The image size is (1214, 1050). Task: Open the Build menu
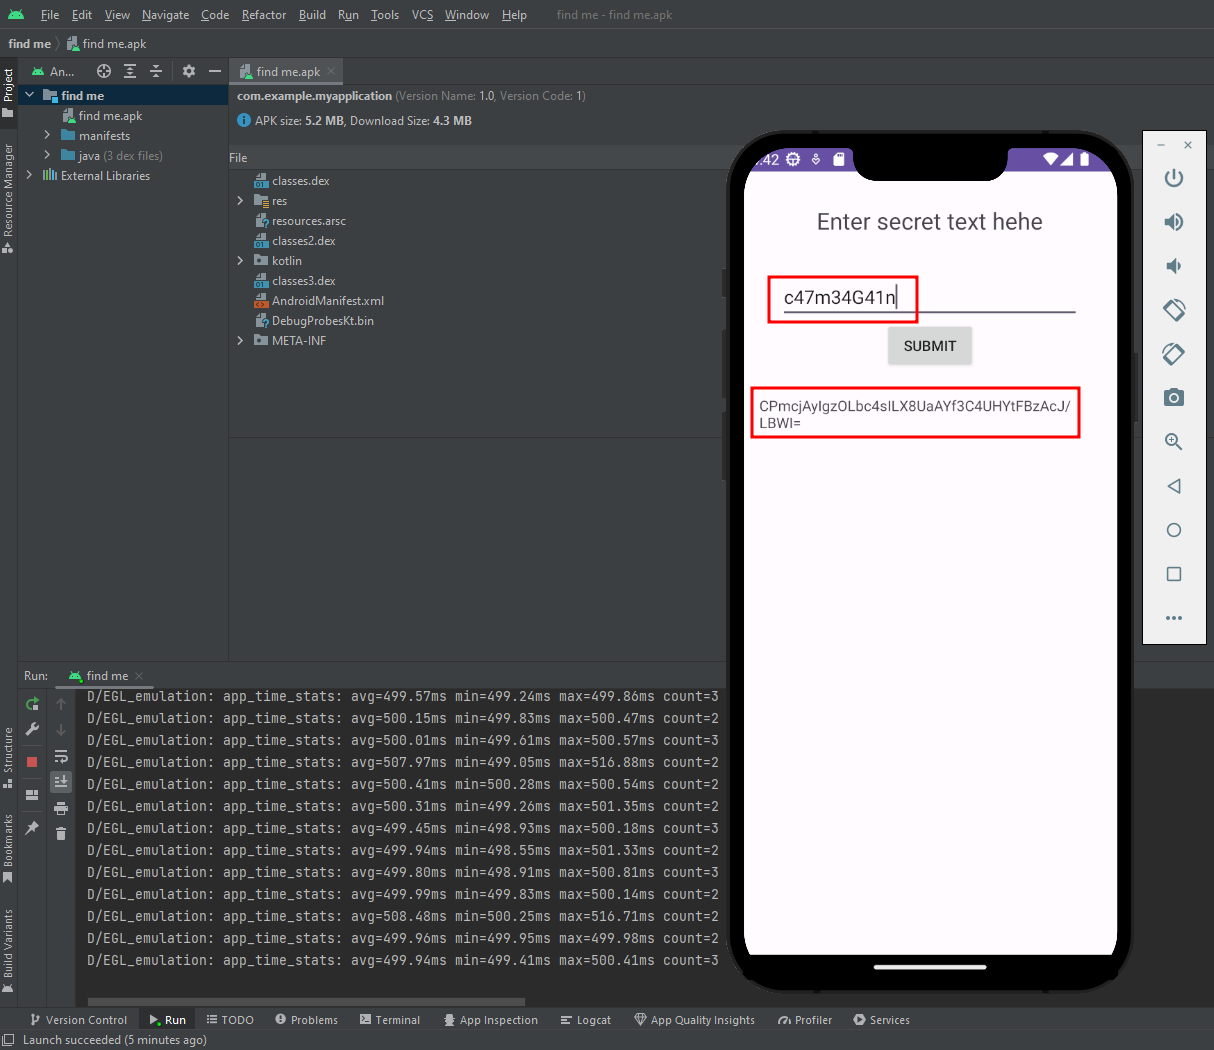(x=312, y=15)
